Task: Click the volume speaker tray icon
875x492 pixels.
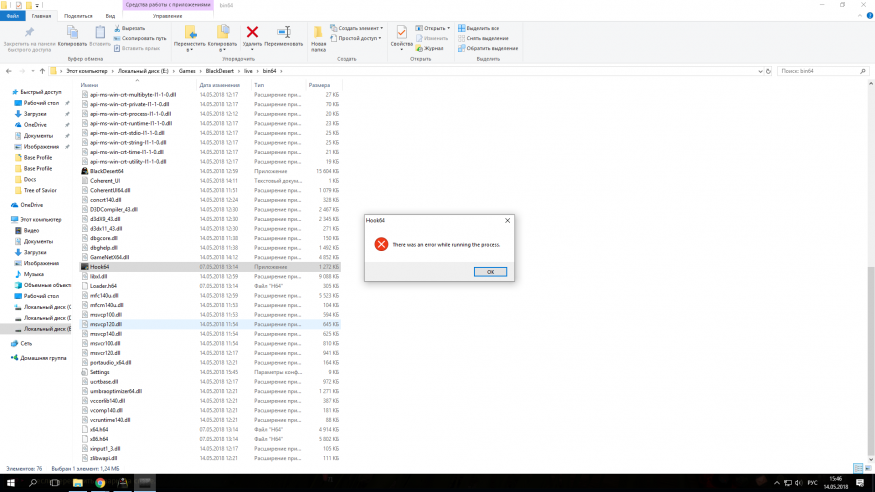Action: 799,483
